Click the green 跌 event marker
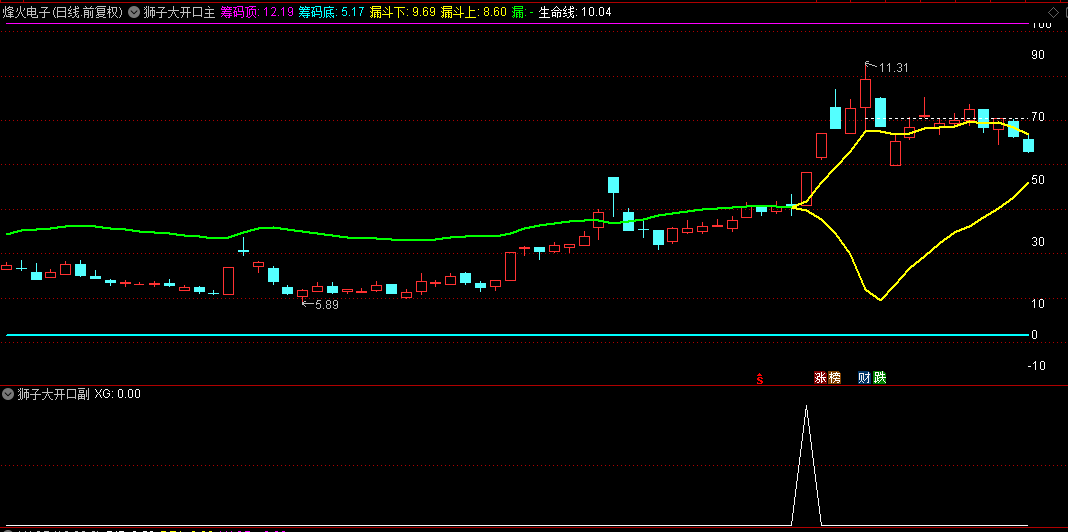Image resolution: width=1068 pixels, height=532 pixels. pyautogui.click(x=879, y=378)
